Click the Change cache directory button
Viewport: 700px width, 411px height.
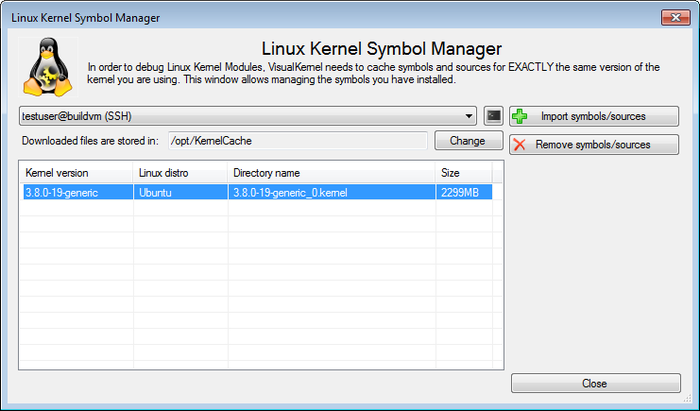pyautogui.click(x=469, y=141)
